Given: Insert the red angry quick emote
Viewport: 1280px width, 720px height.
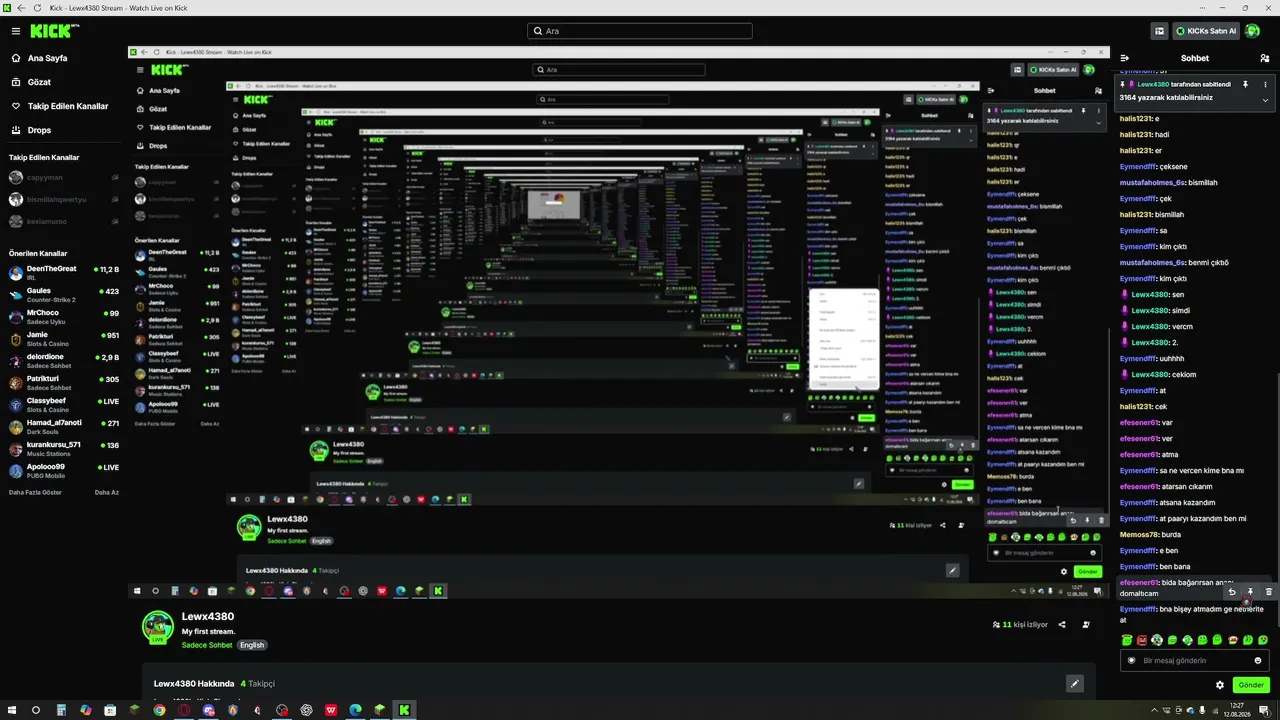Looking at the screenshot, I should pyautogui.click(x=1142, y=640).
